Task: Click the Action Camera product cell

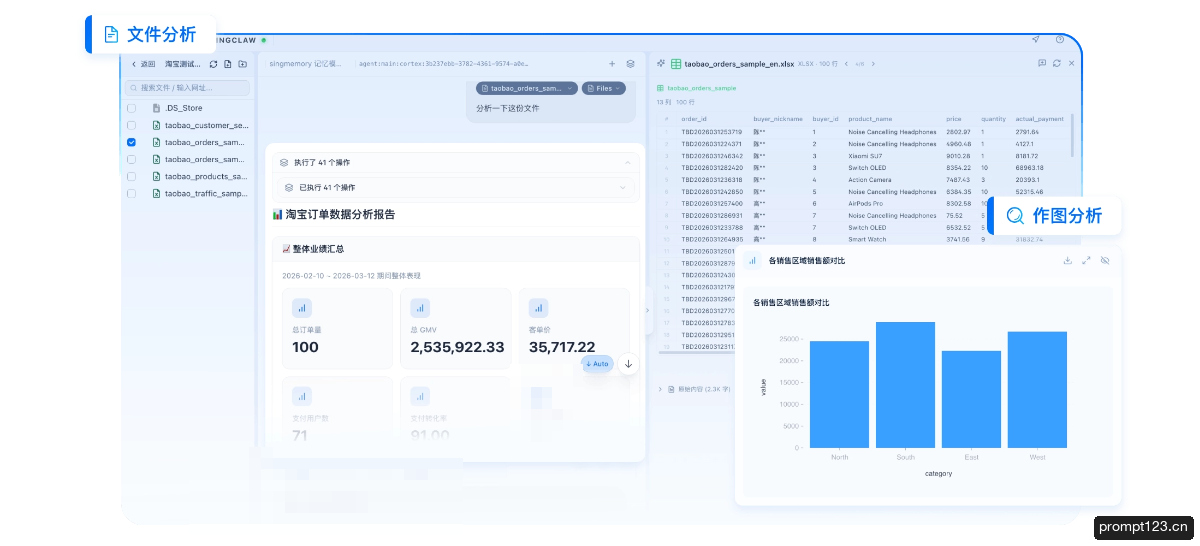Action: 871,180
